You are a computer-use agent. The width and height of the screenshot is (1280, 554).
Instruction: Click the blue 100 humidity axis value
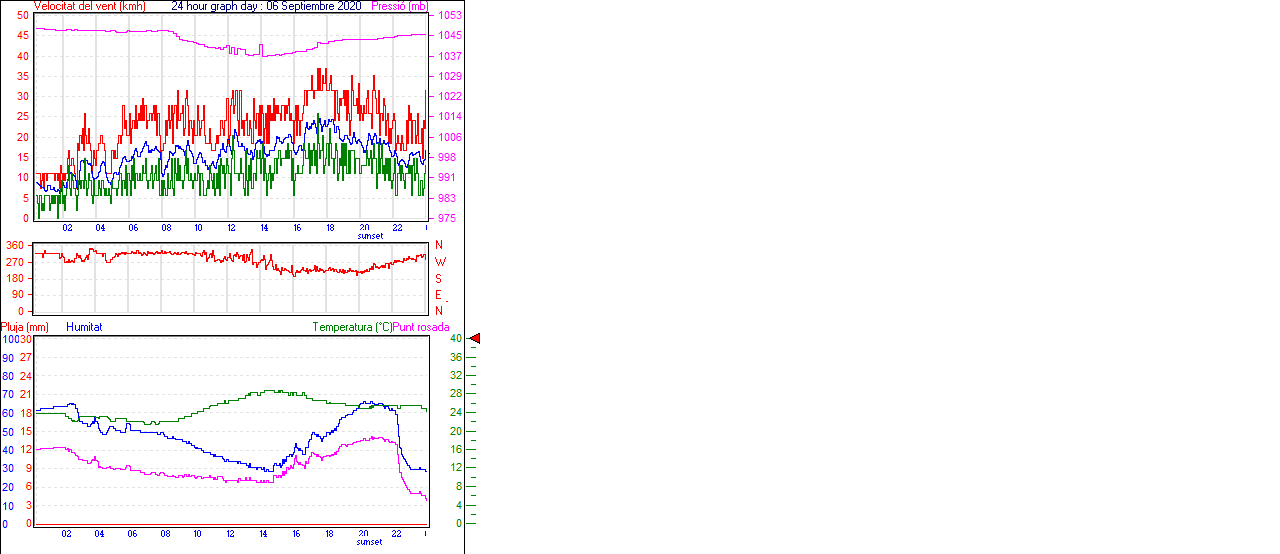pos(9,339)
